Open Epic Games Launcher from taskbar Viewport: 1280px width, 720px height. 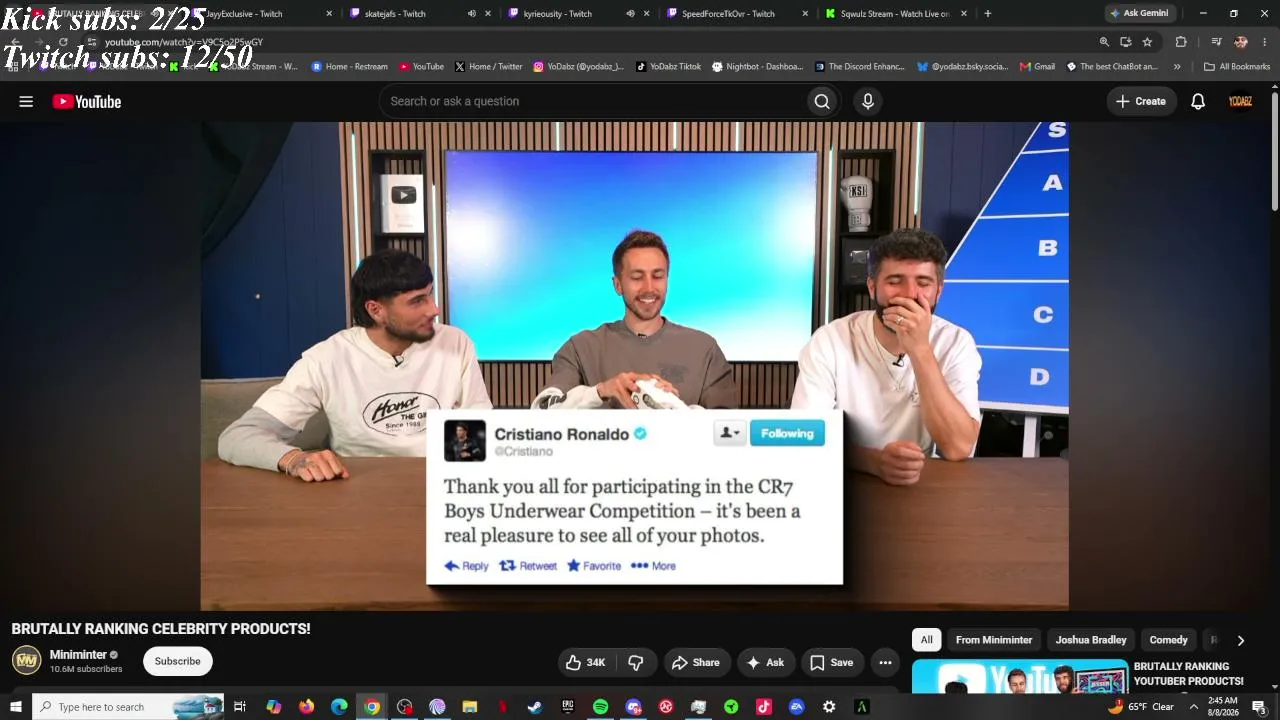click(x=568, y=707)
